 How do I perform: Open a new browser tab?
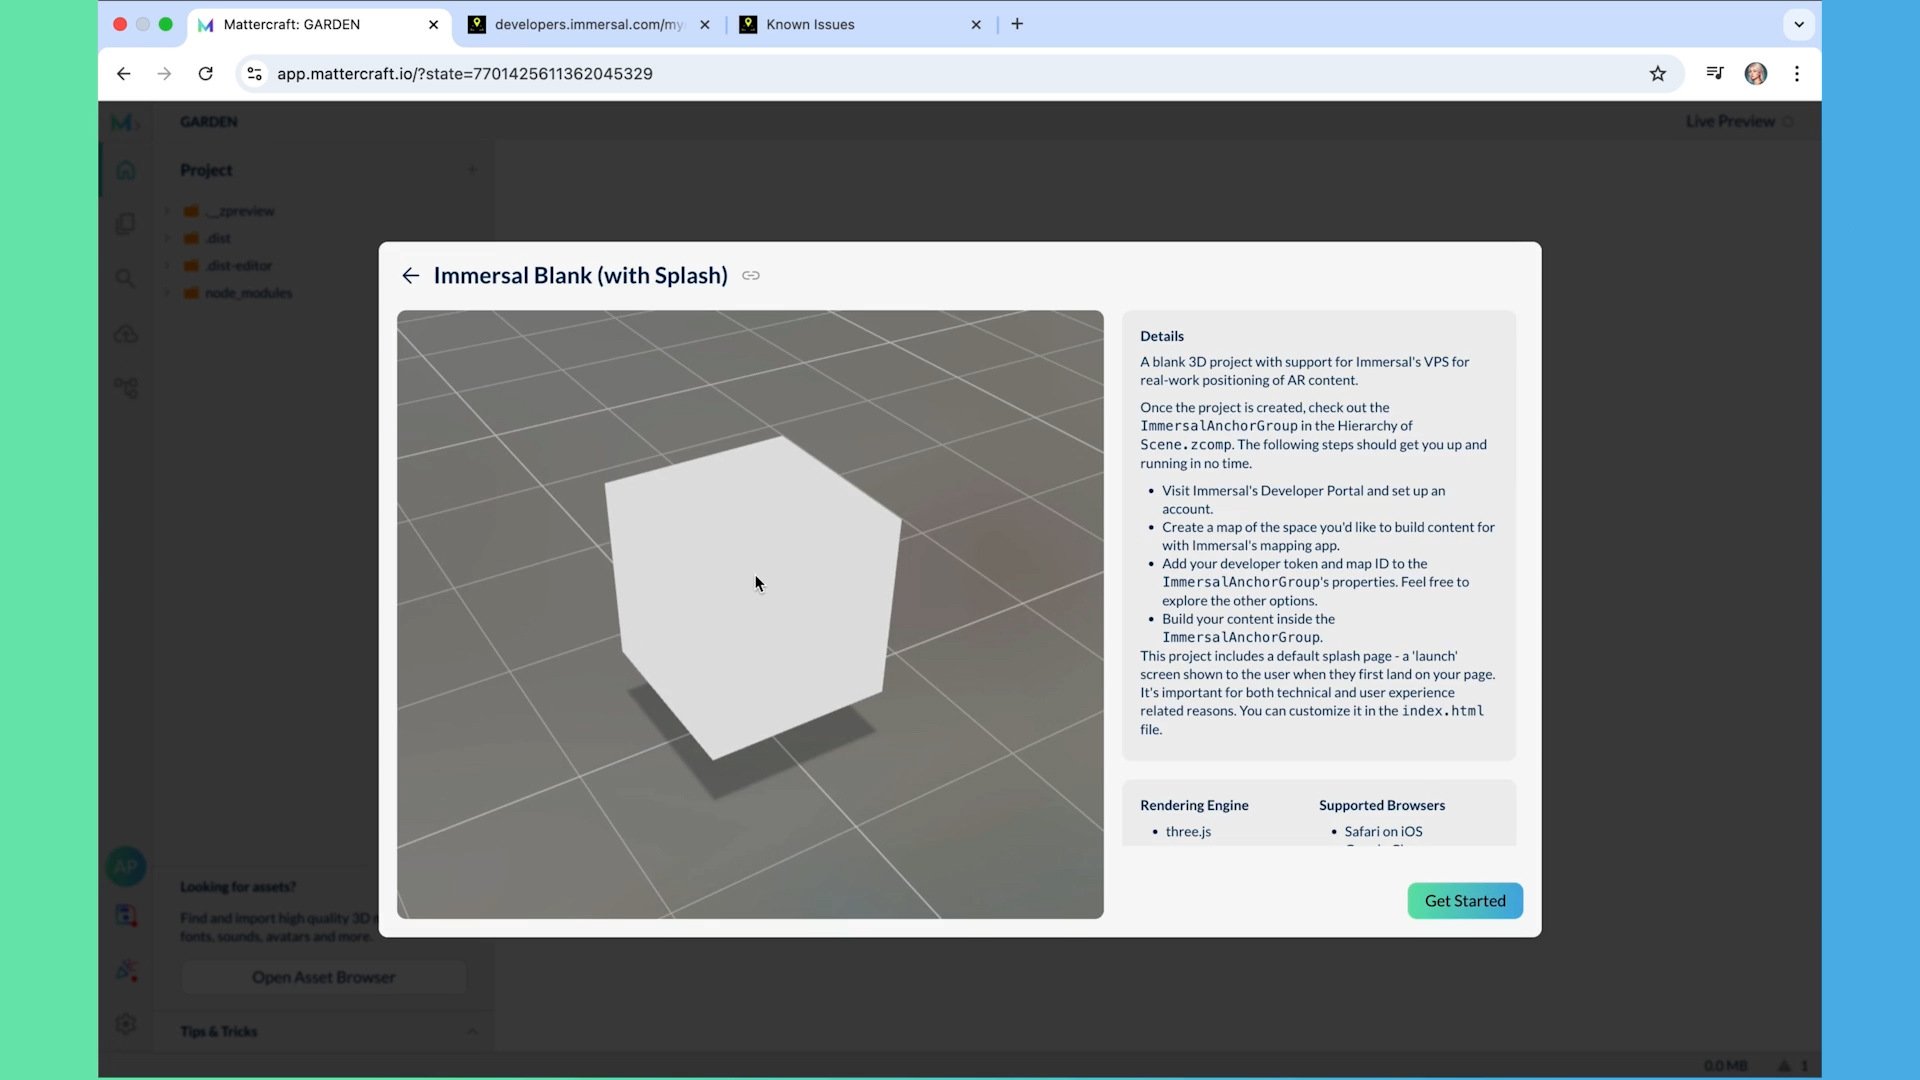(x=1017, y=24)
